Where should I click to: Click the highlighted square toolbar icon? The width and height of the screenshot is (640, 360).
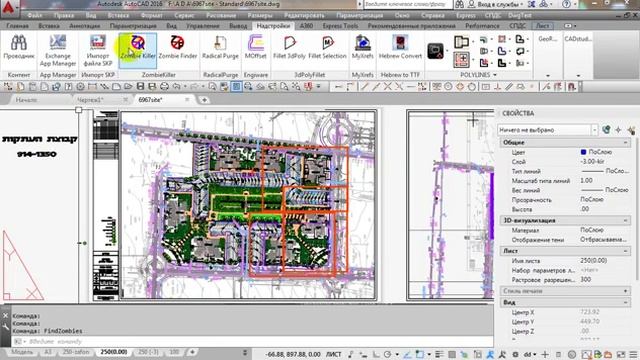(x=236, y=87)
